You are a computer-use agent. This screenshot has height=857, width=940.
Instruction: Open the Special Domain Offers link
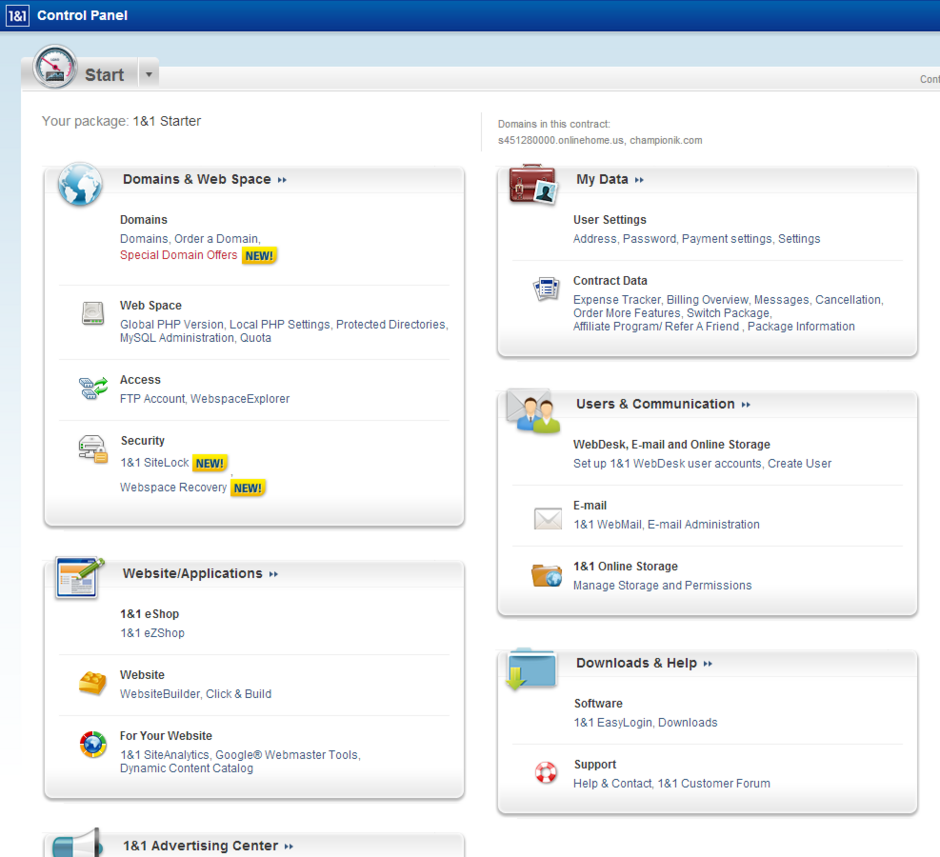179,255
